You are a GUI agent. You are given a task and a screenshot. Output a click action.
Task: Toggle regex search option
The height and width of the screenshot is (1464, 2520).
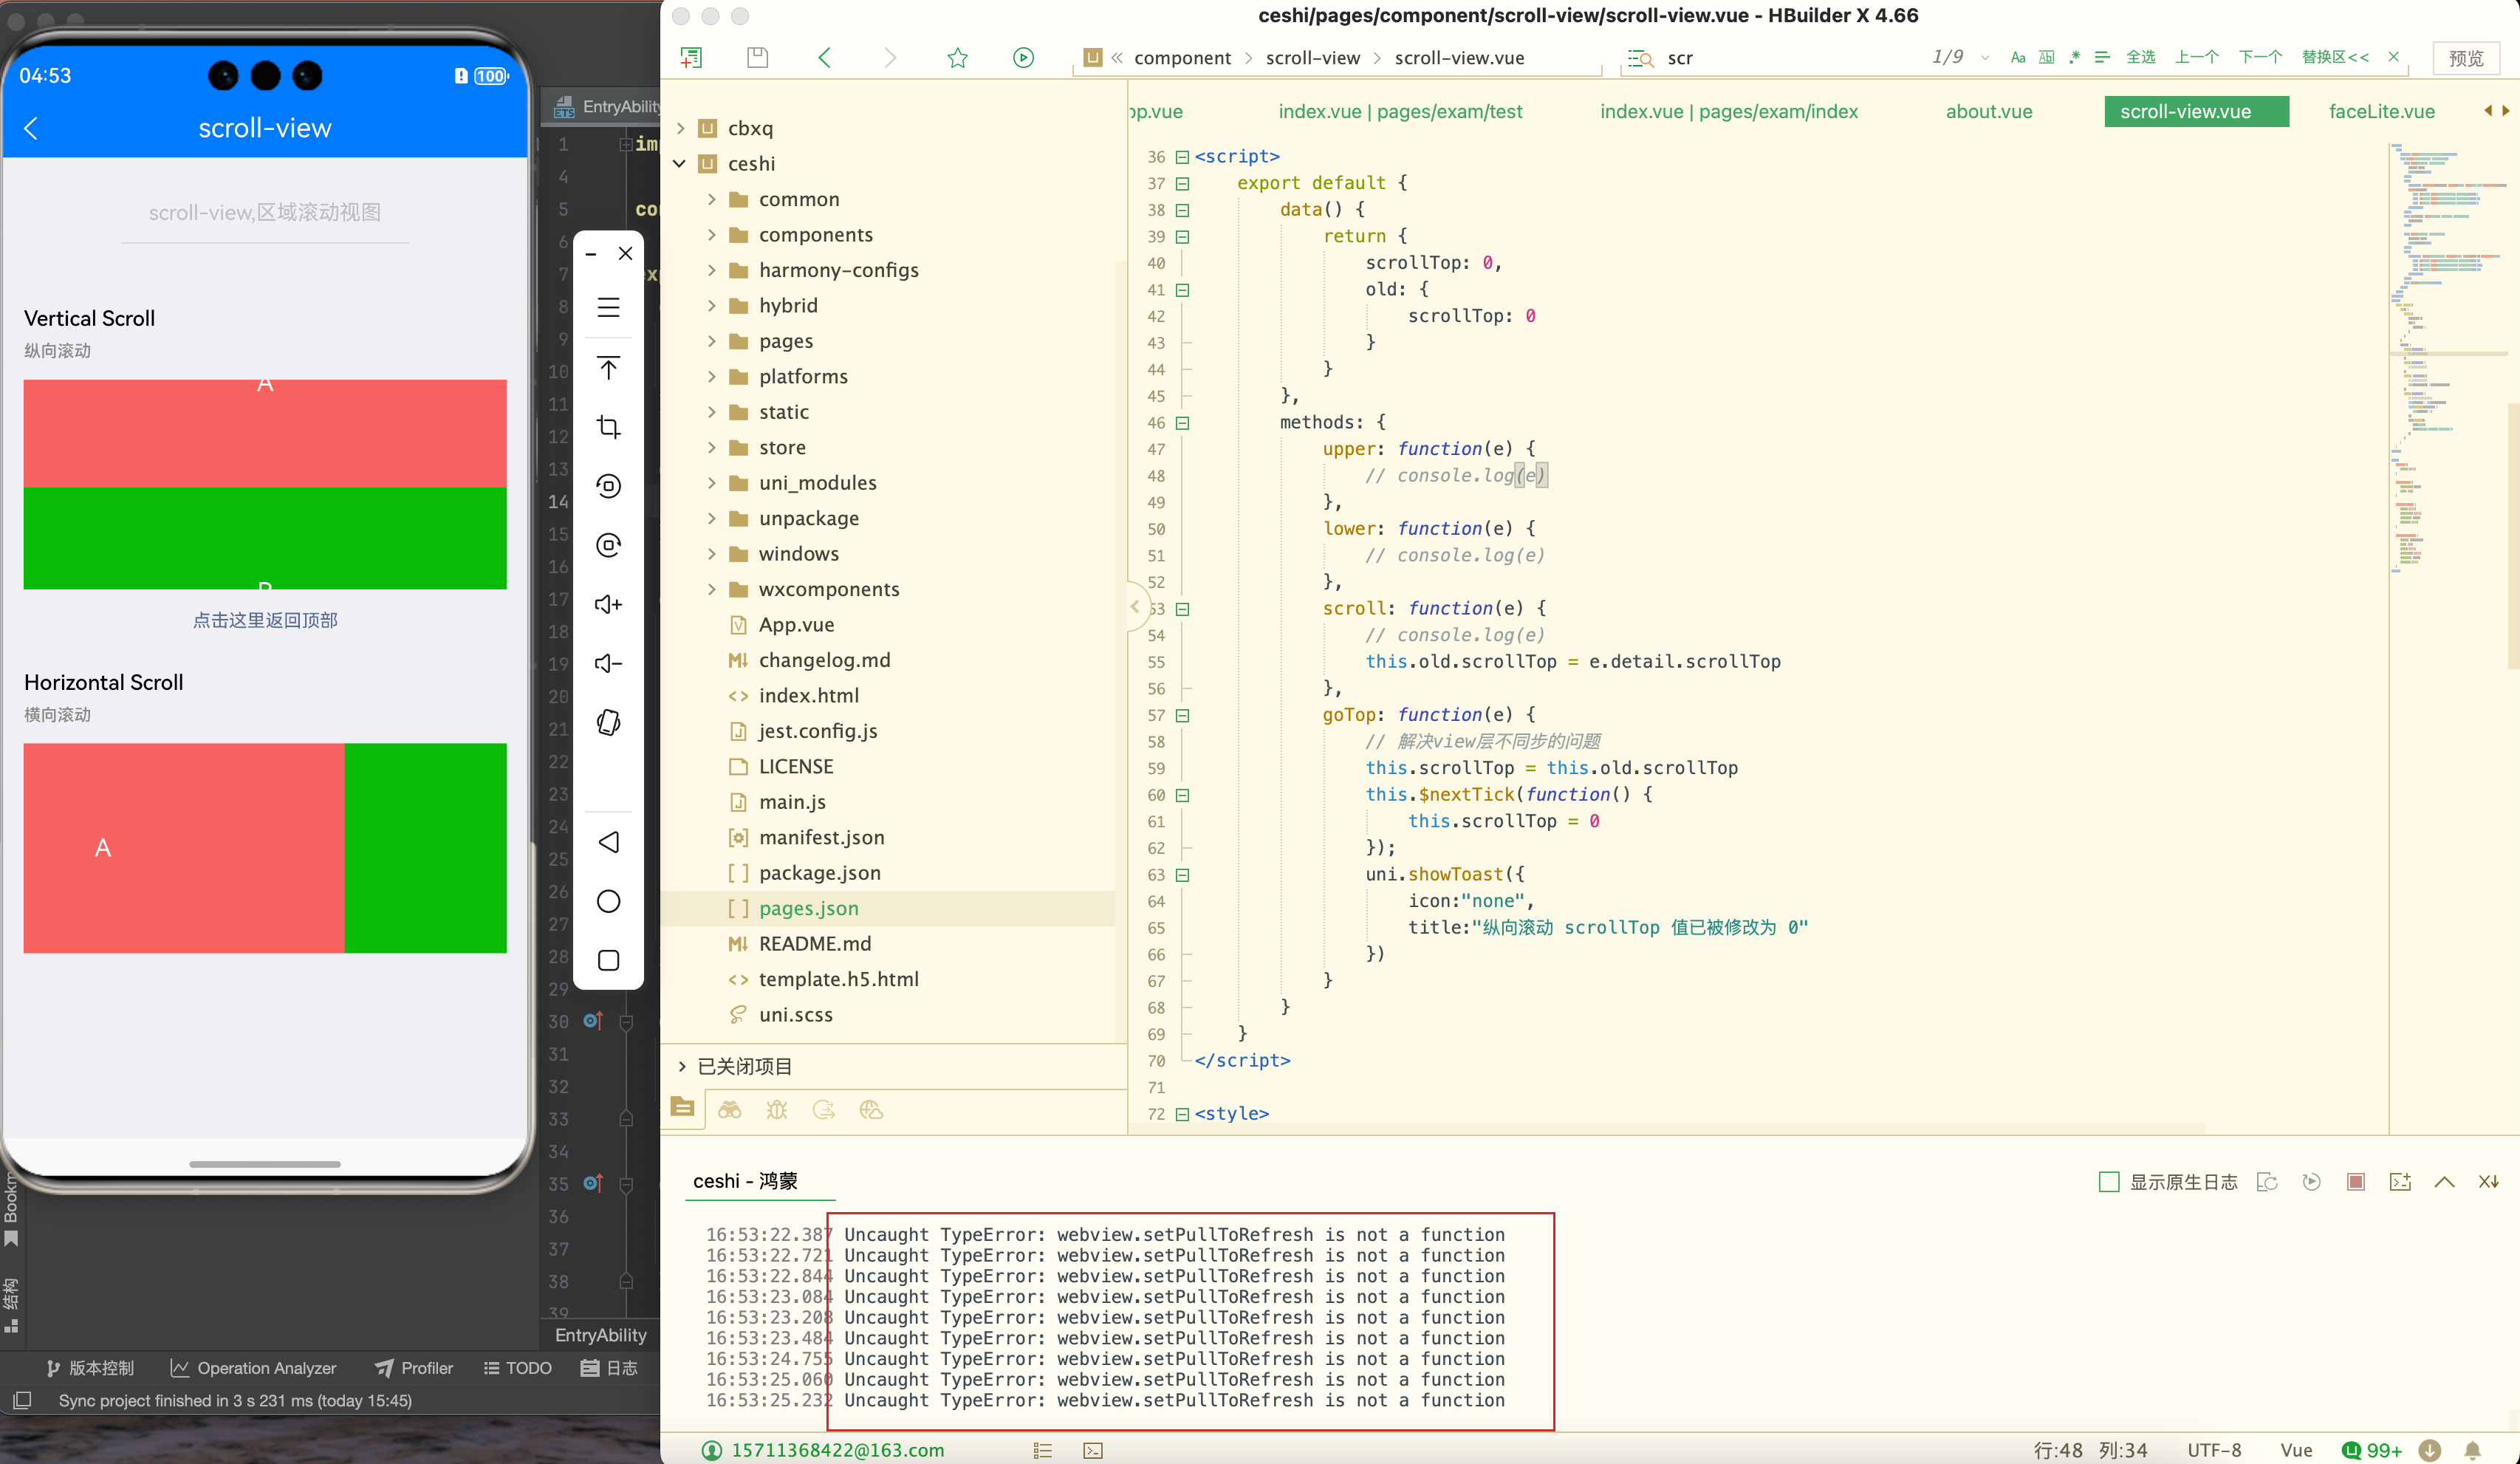[x=2074, y=58]
